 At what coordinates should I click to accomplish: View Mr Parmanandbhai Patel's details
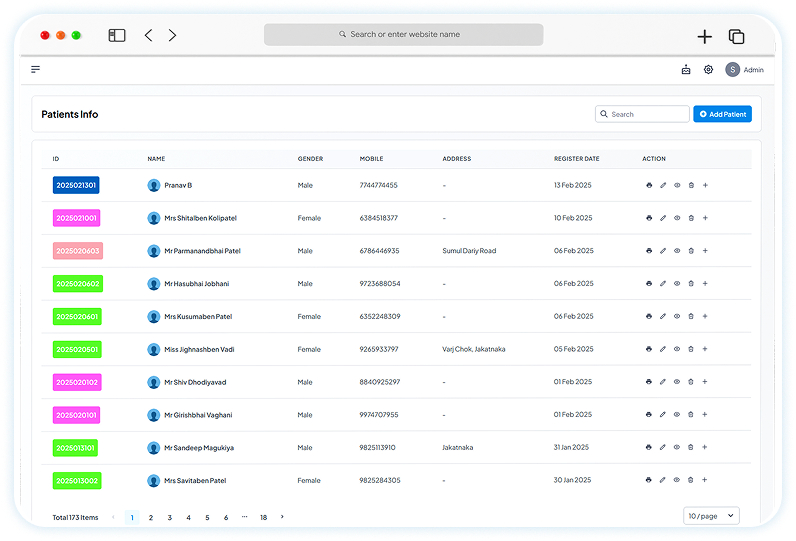click(677, 251)
